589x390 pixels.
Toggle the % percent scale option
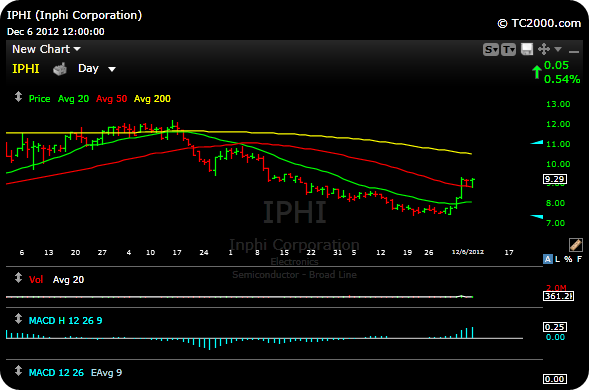pyautogui.click(x=568, y=259)
